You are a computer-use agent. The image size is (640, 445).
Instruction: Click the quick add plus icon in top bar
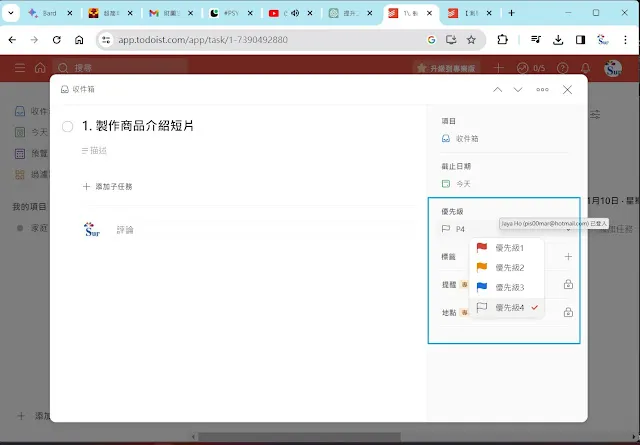498,68
